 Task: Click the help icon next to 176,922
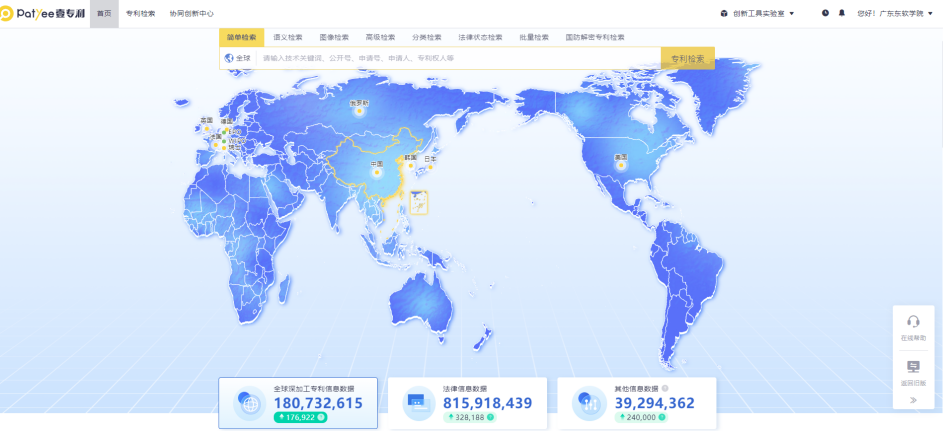[x=321, y=417]
